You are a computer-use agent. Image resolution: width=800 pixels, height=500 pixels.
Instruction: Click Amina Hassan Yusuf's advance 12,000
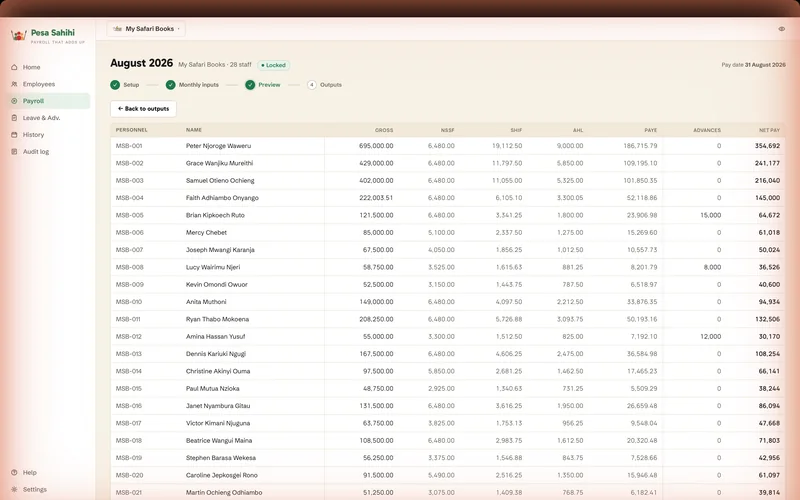click(x=711, y=337)
